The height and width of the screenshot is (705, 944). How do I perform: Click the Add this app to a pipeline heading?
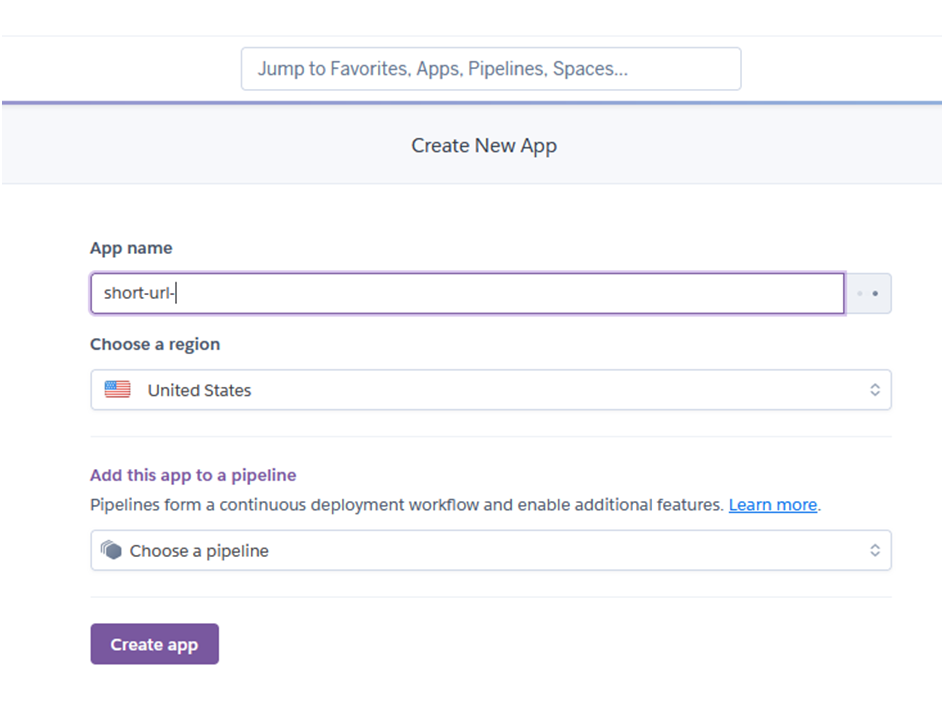[x=193, y=475]
